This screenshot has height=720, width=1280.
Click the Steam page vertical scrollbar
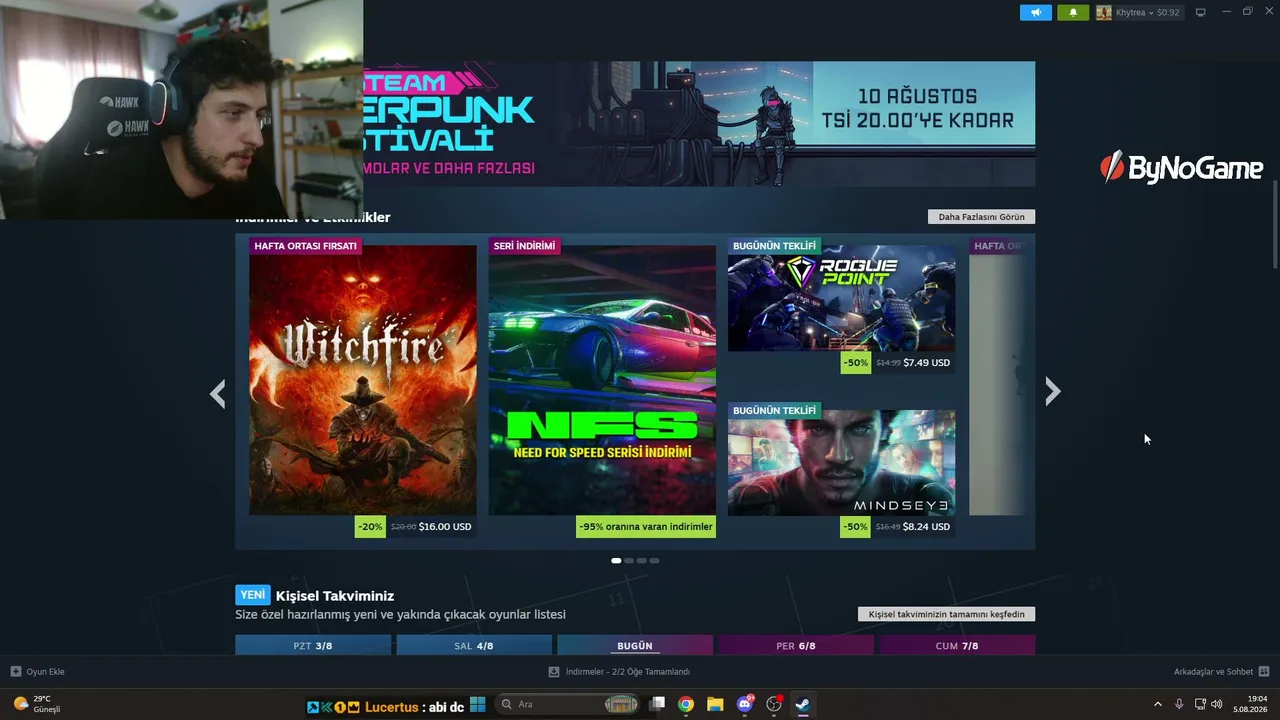1275,225
